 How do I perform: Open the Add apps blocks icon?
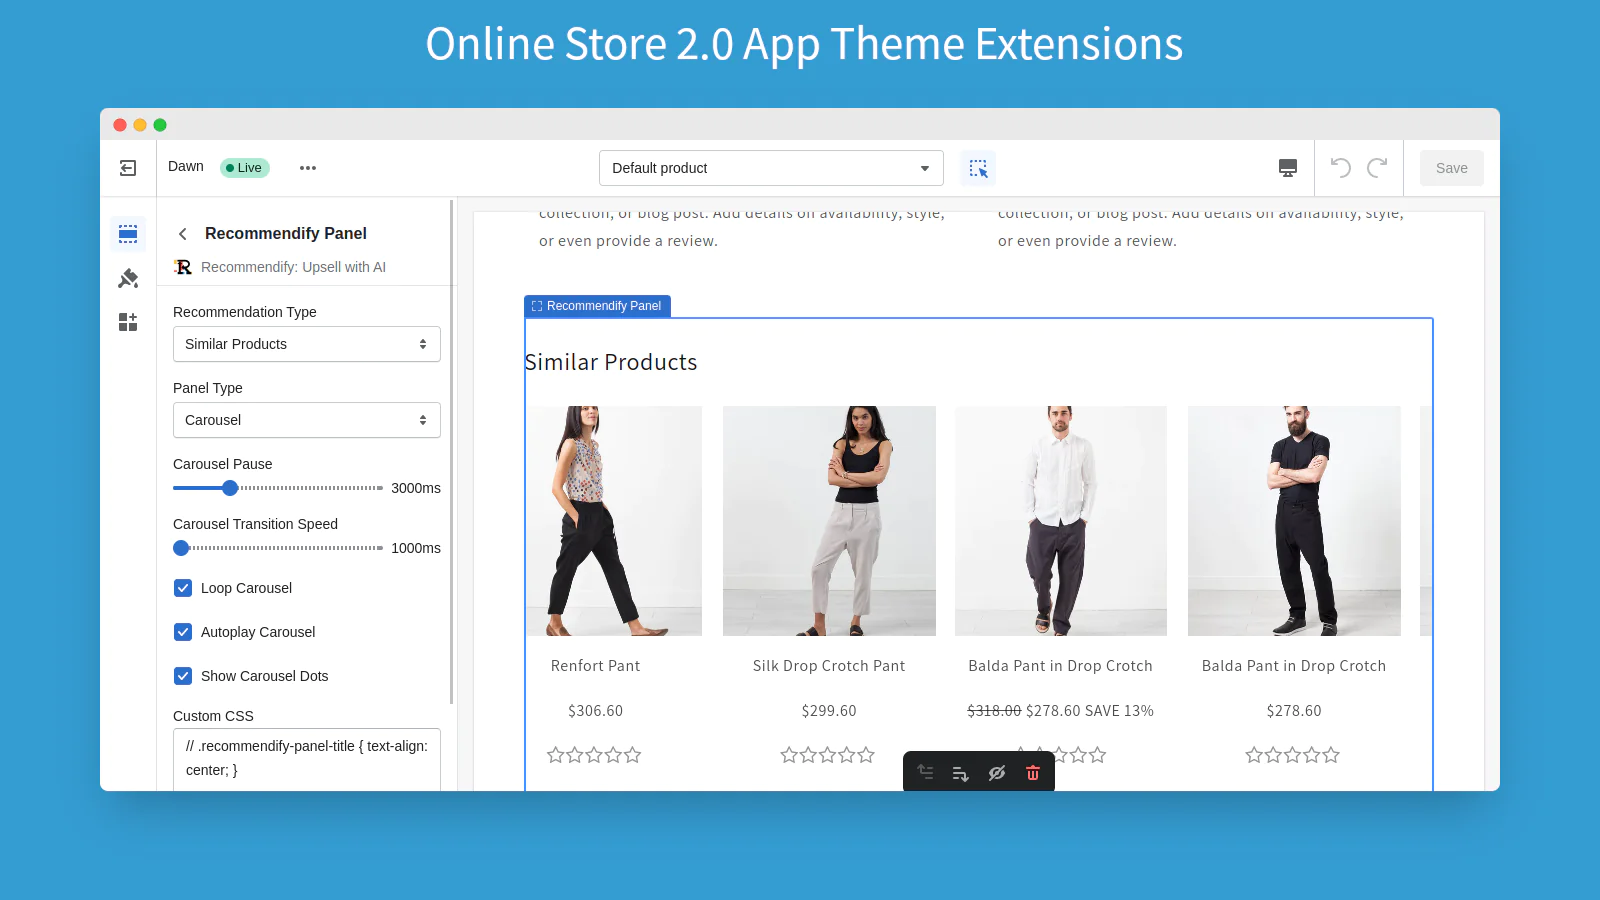click(128, 322)
